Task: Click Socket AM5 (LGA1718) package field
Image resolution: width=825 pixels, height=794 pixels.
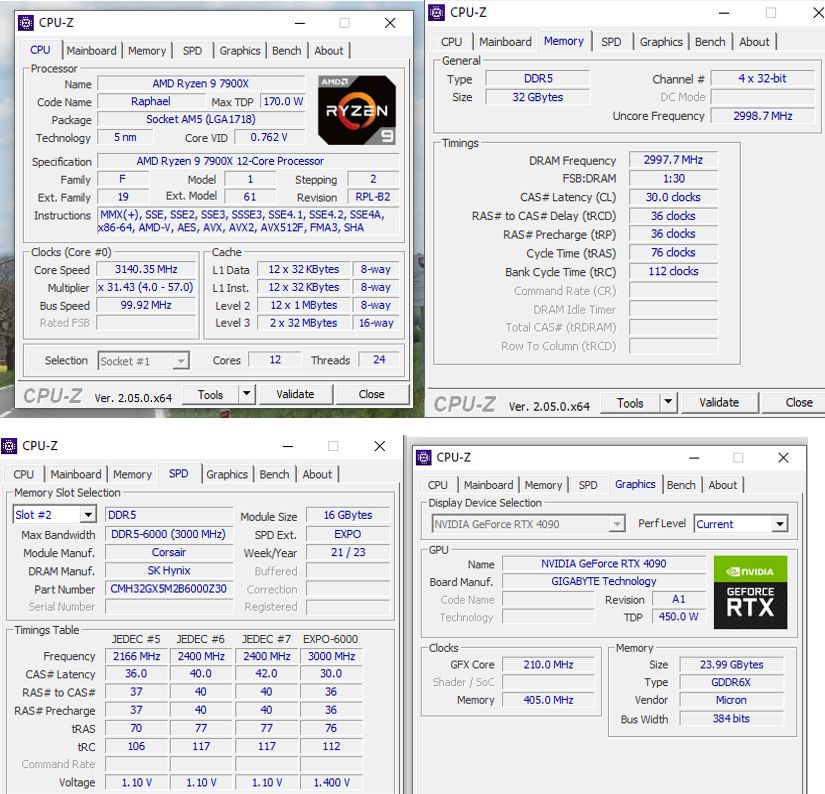Action: tap(200, 119)
